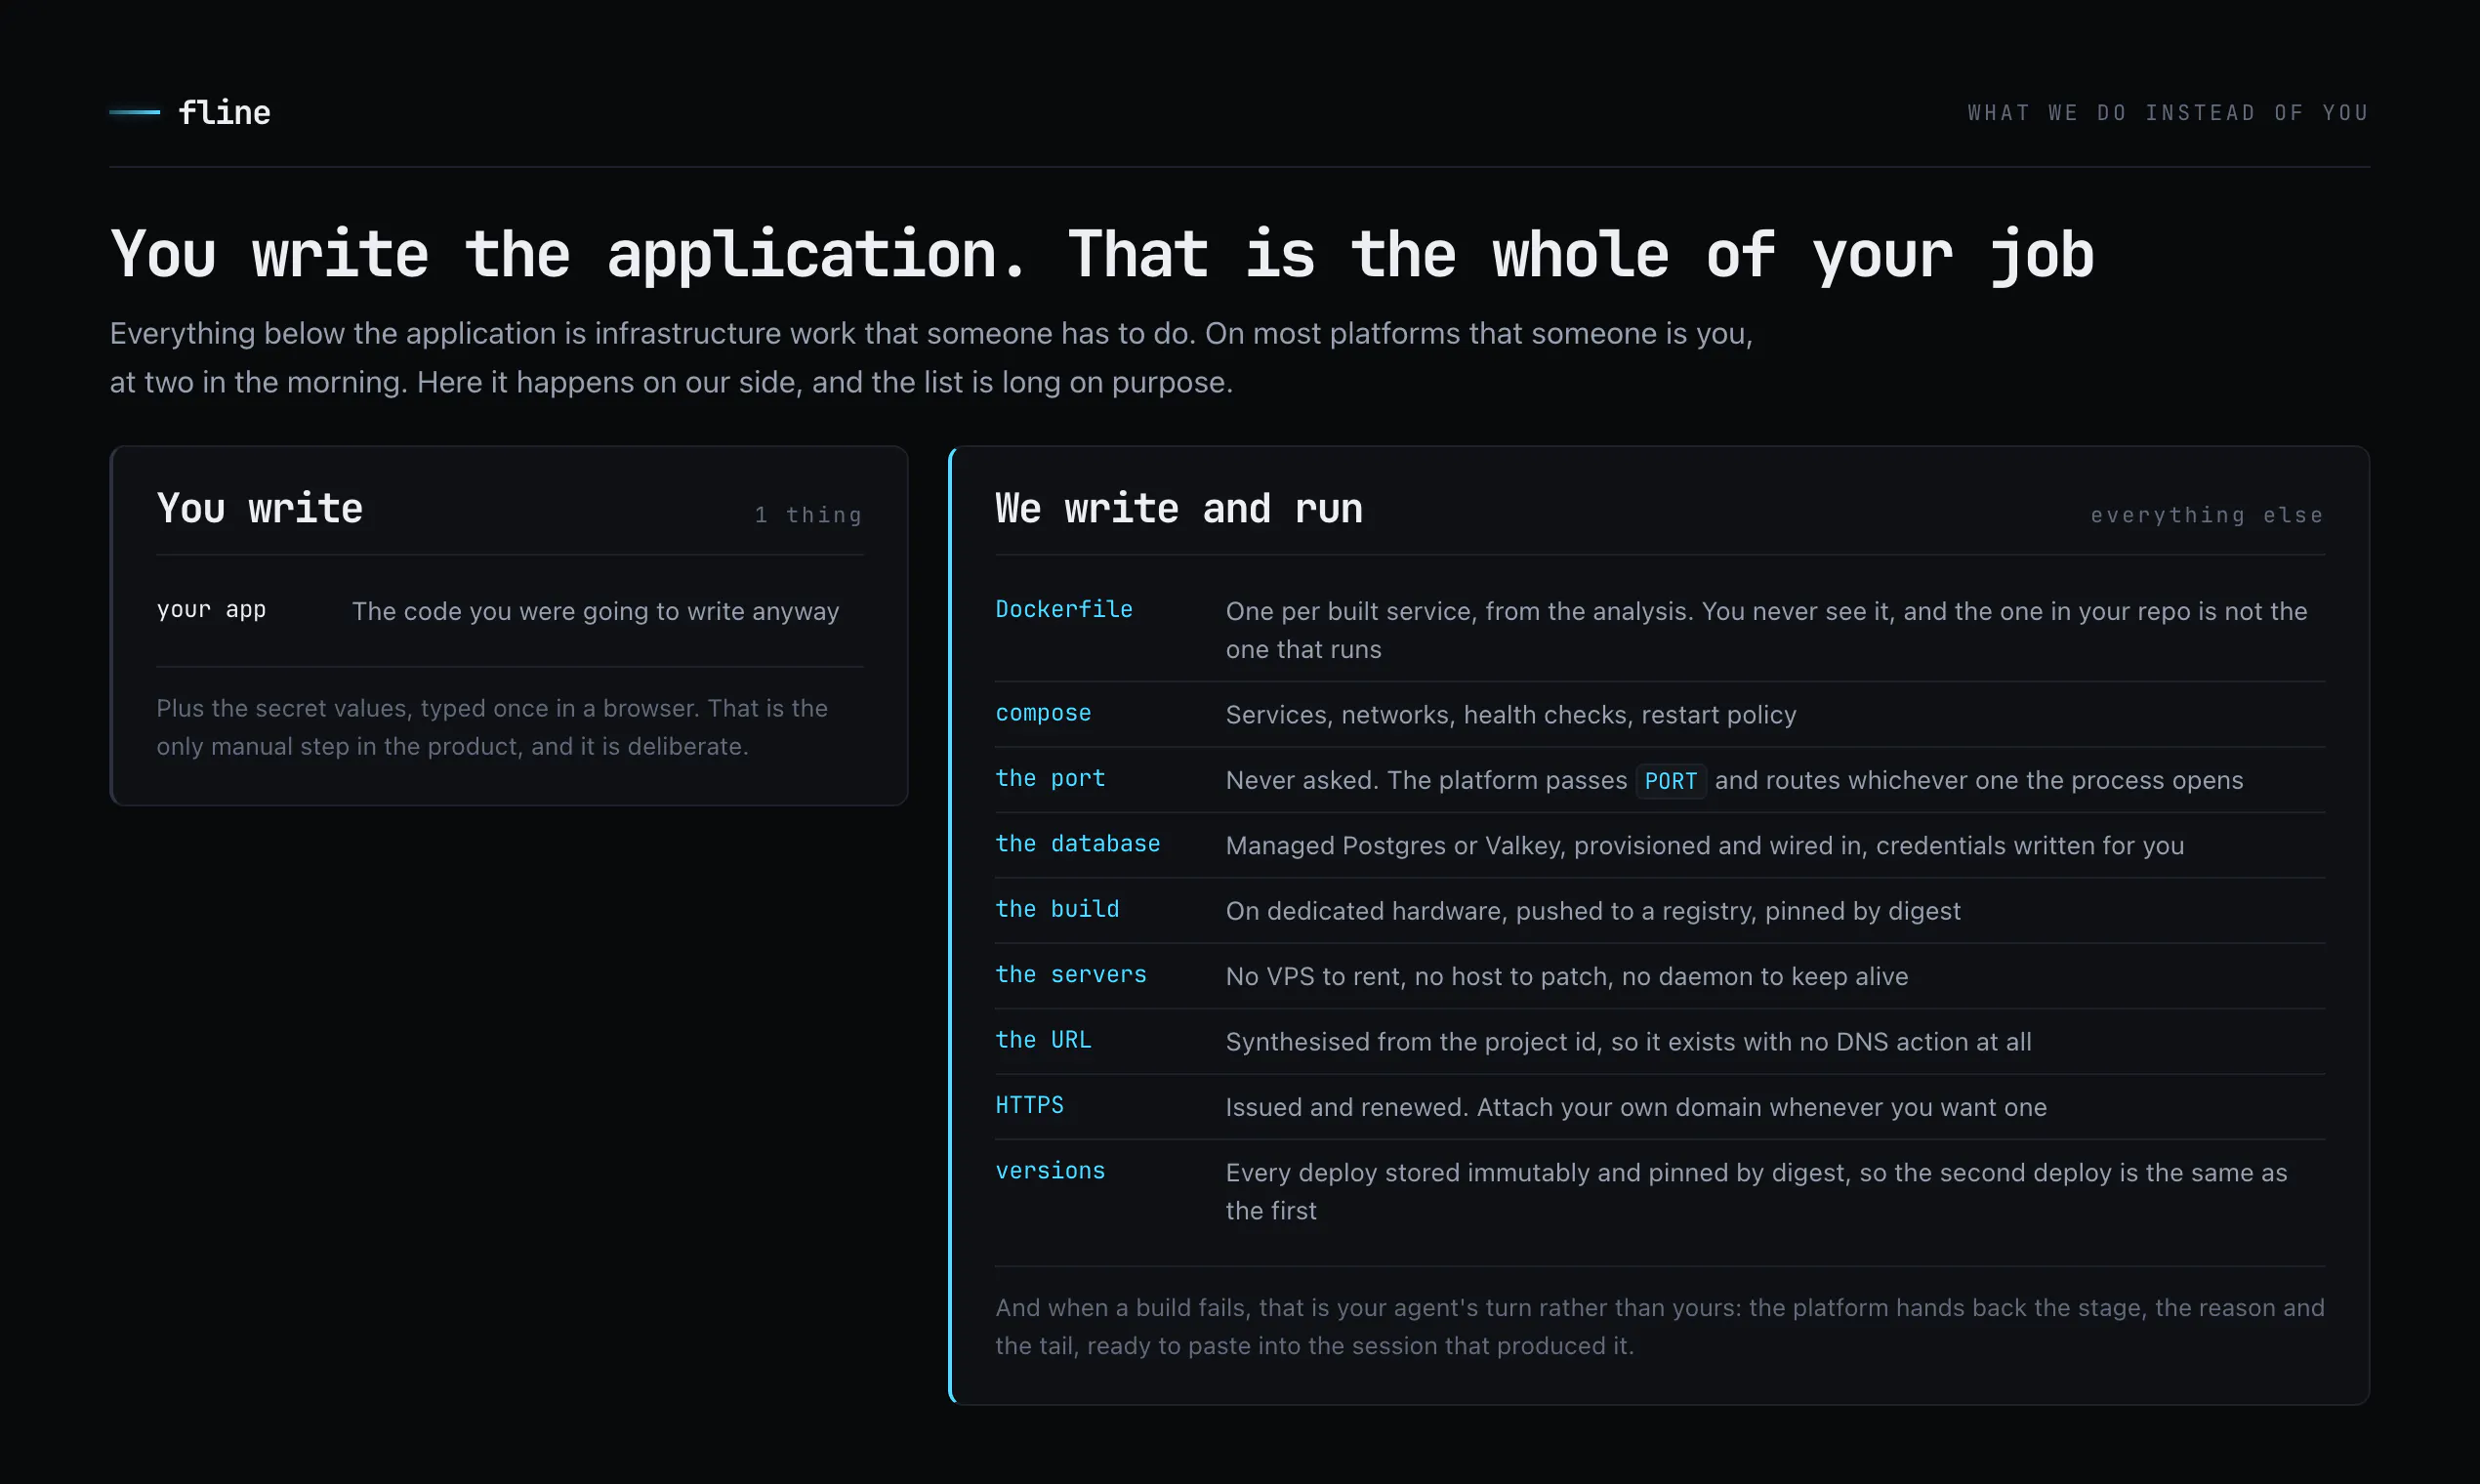Click 'And when a build fails' footer note

1660,1326
